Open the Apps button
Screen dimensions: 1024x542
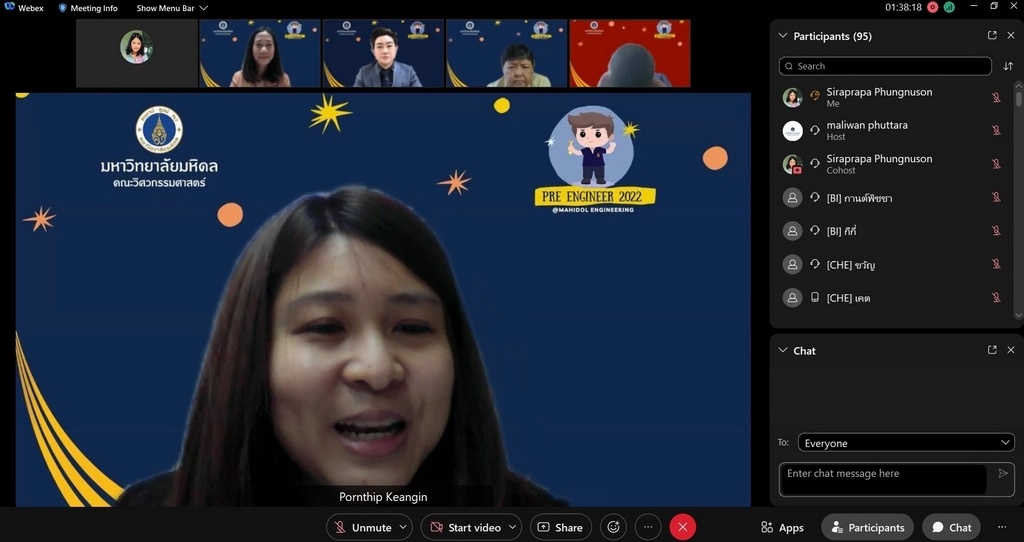(x=782, y=527)
